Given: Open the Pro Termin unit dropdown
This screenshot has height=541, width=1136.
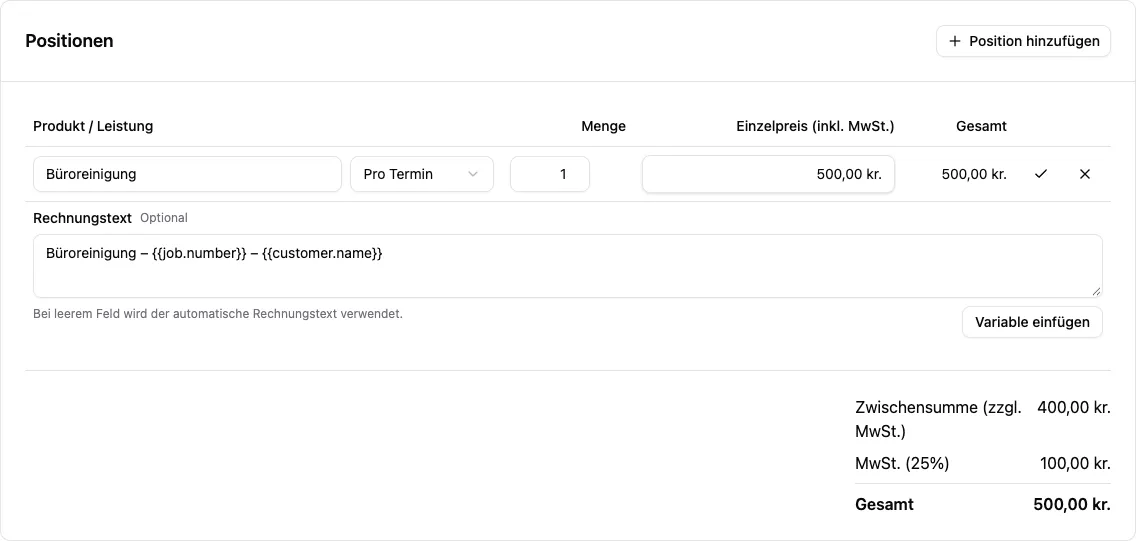Looking at the screenshot, I should click(x=422, y=175).
